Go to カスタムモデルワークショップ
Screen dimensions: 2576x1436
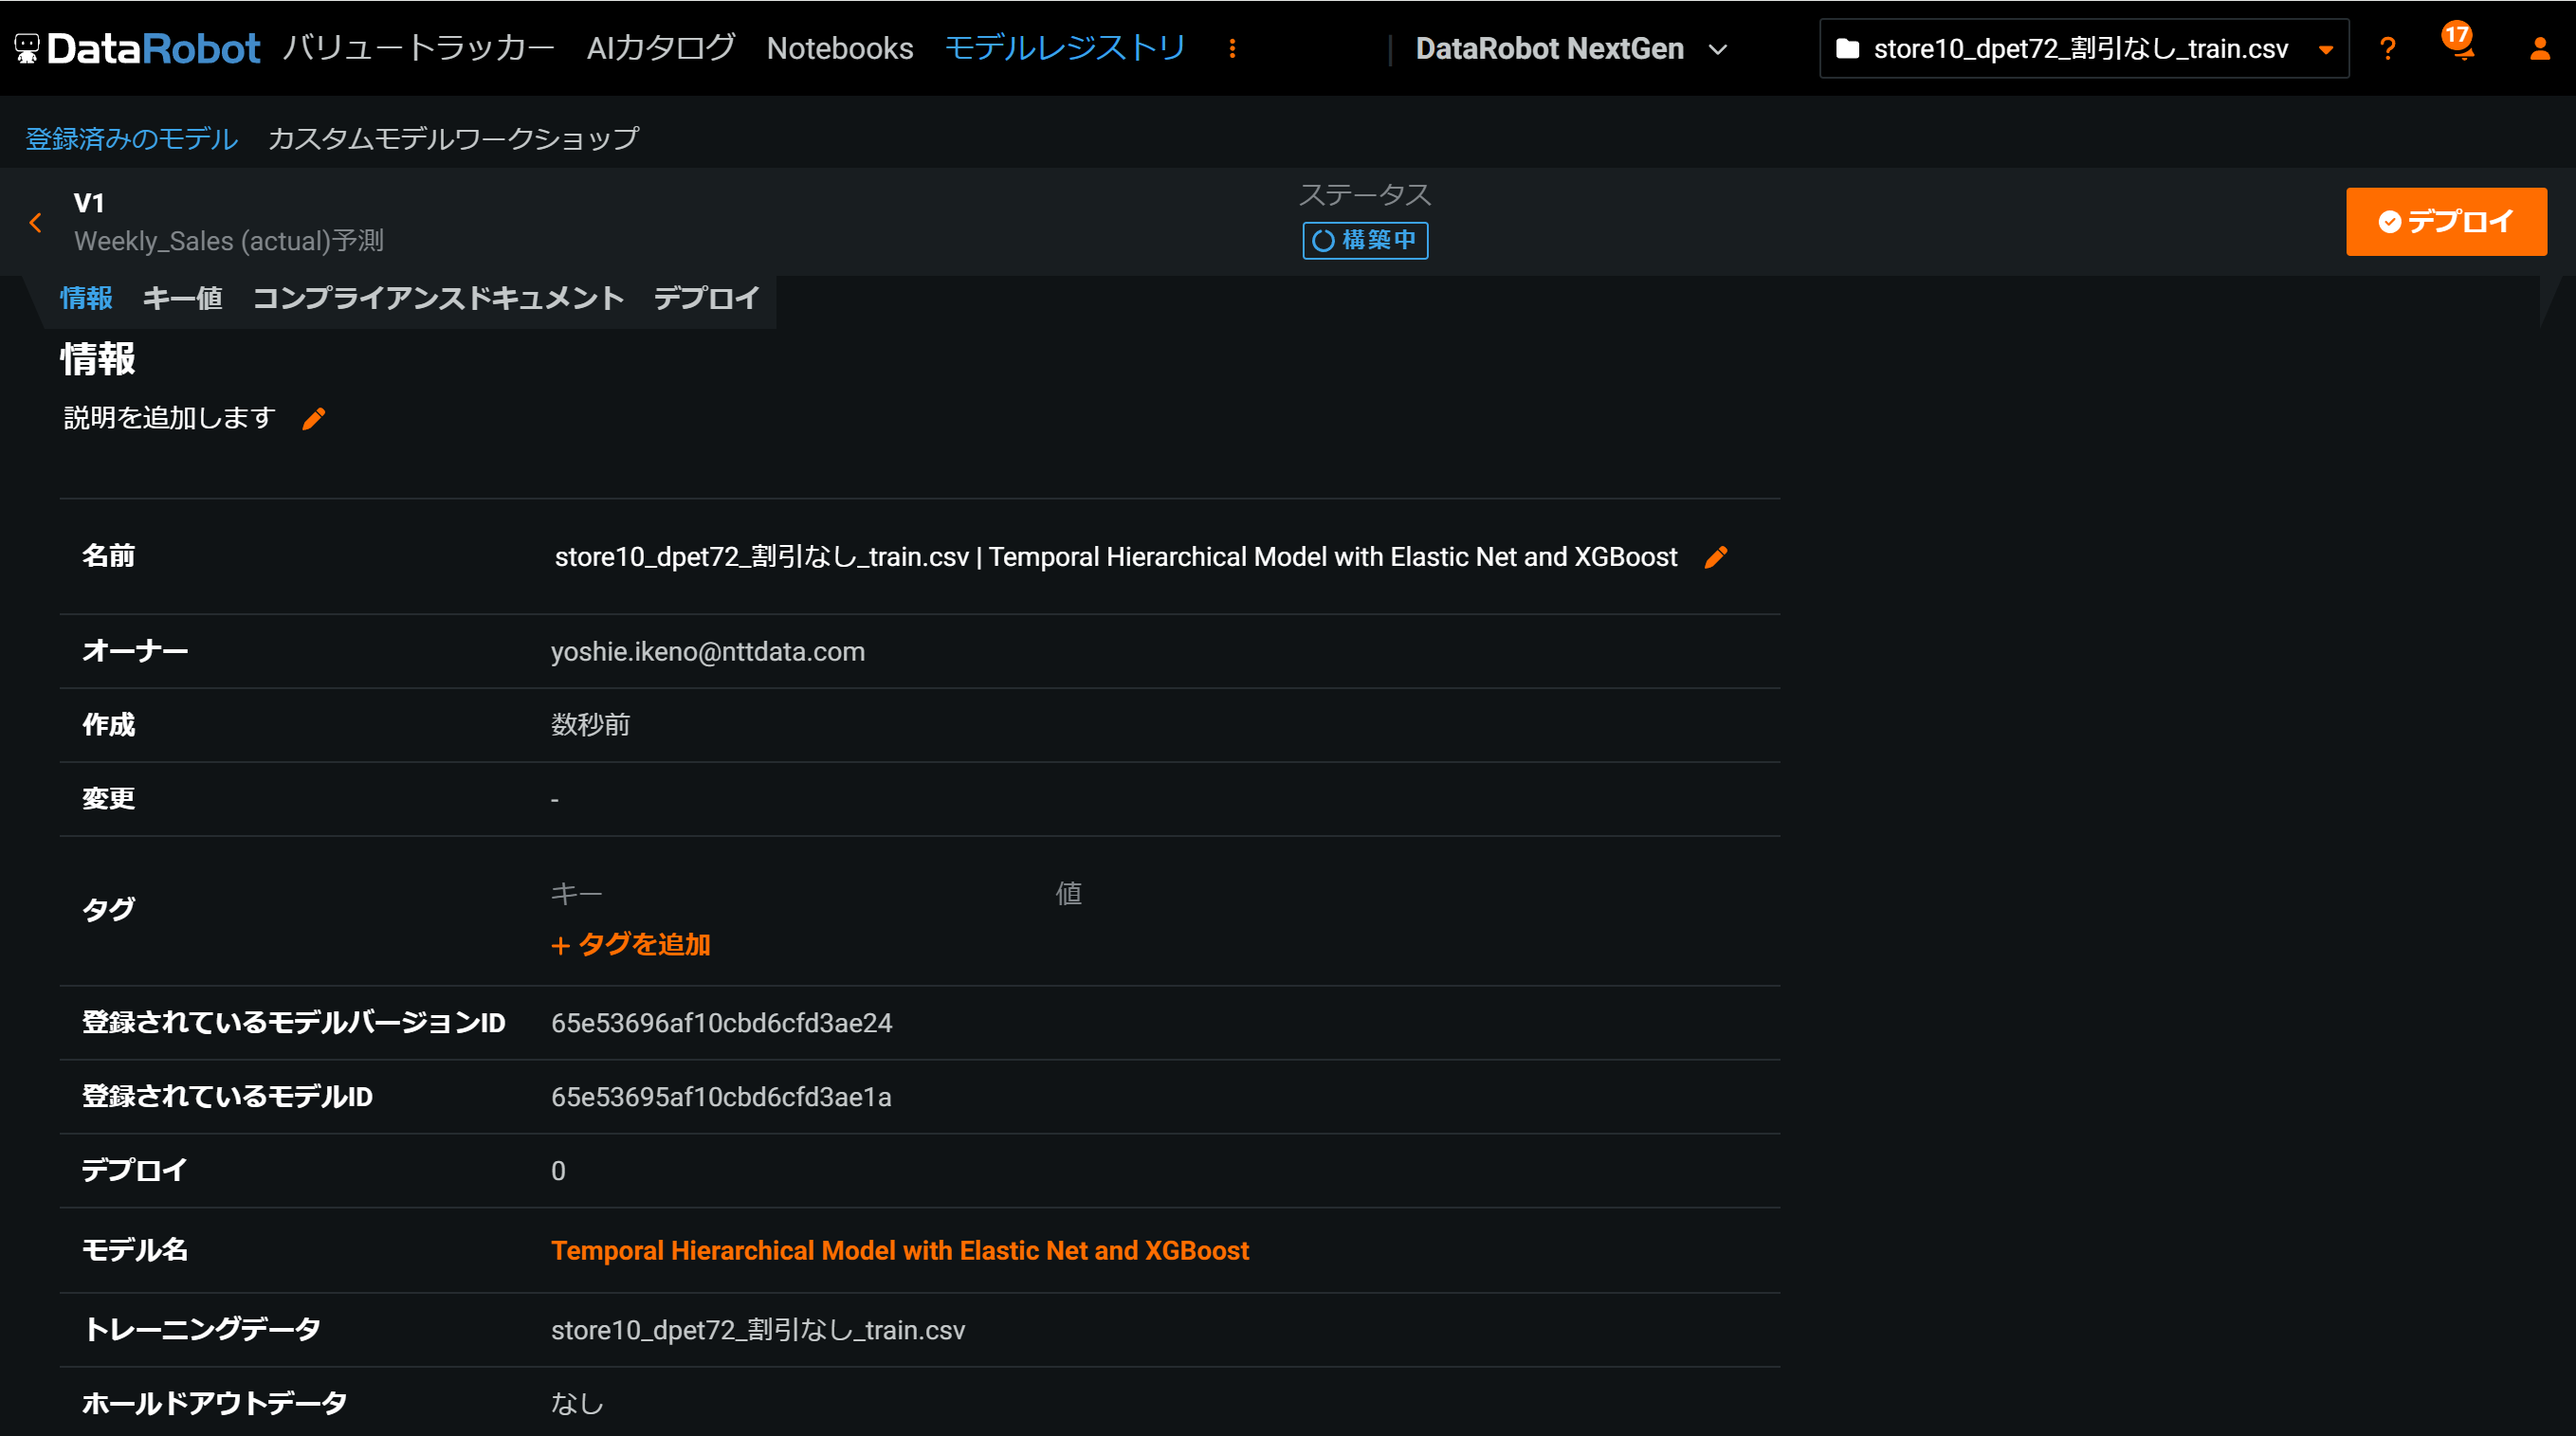click(453, 138)
